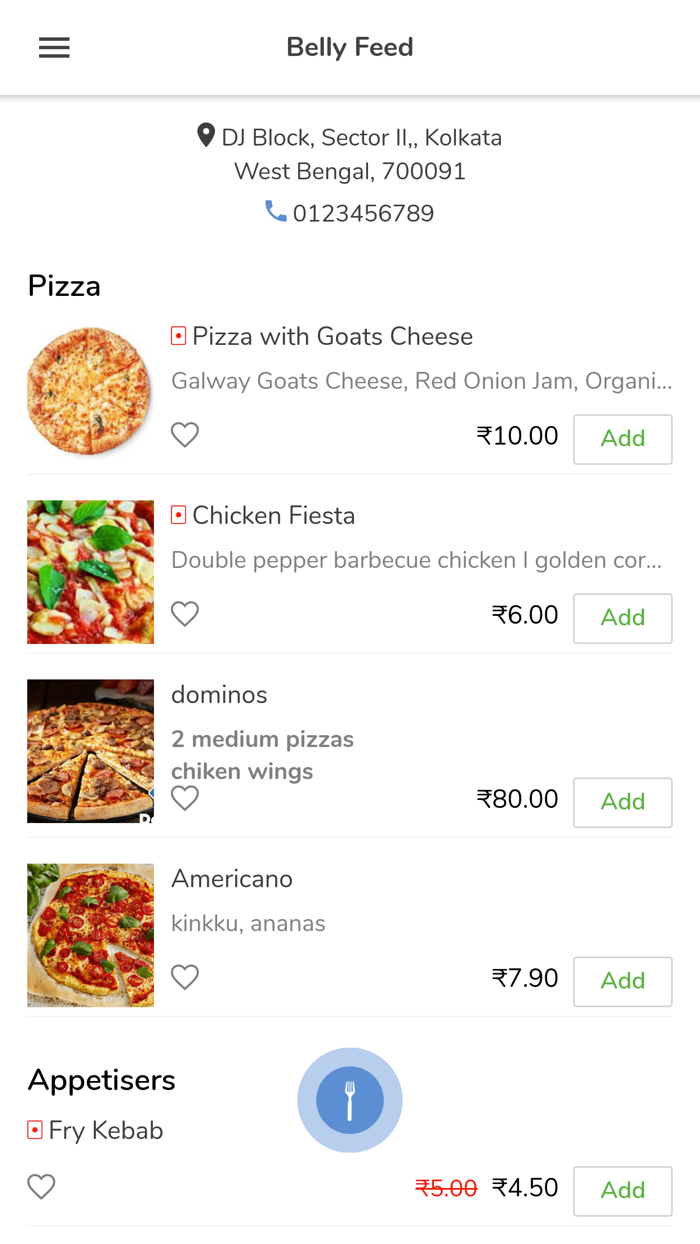Mark dominos as favorite with heart
The height and width of the screenshot is (1244, 700).
click(x=185, y=798)
